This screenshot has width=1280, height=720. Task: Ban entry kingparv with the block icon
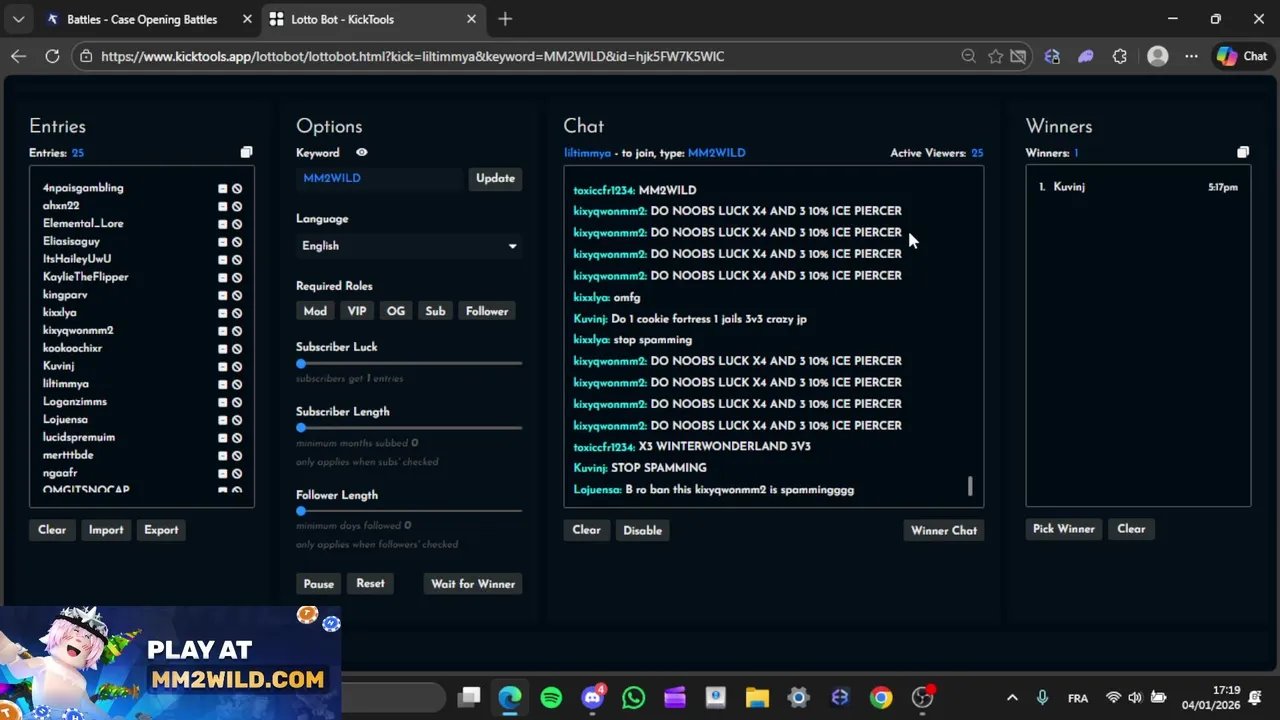coord(237,295)
